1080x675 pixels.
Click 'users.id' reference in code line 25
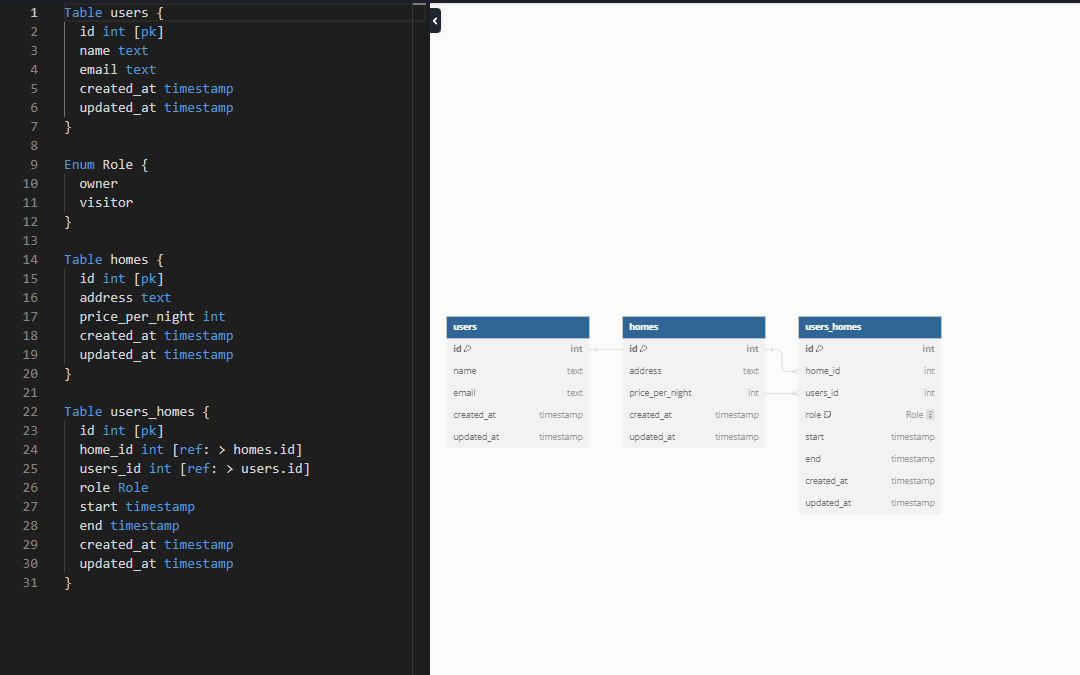tap(271, 468)
